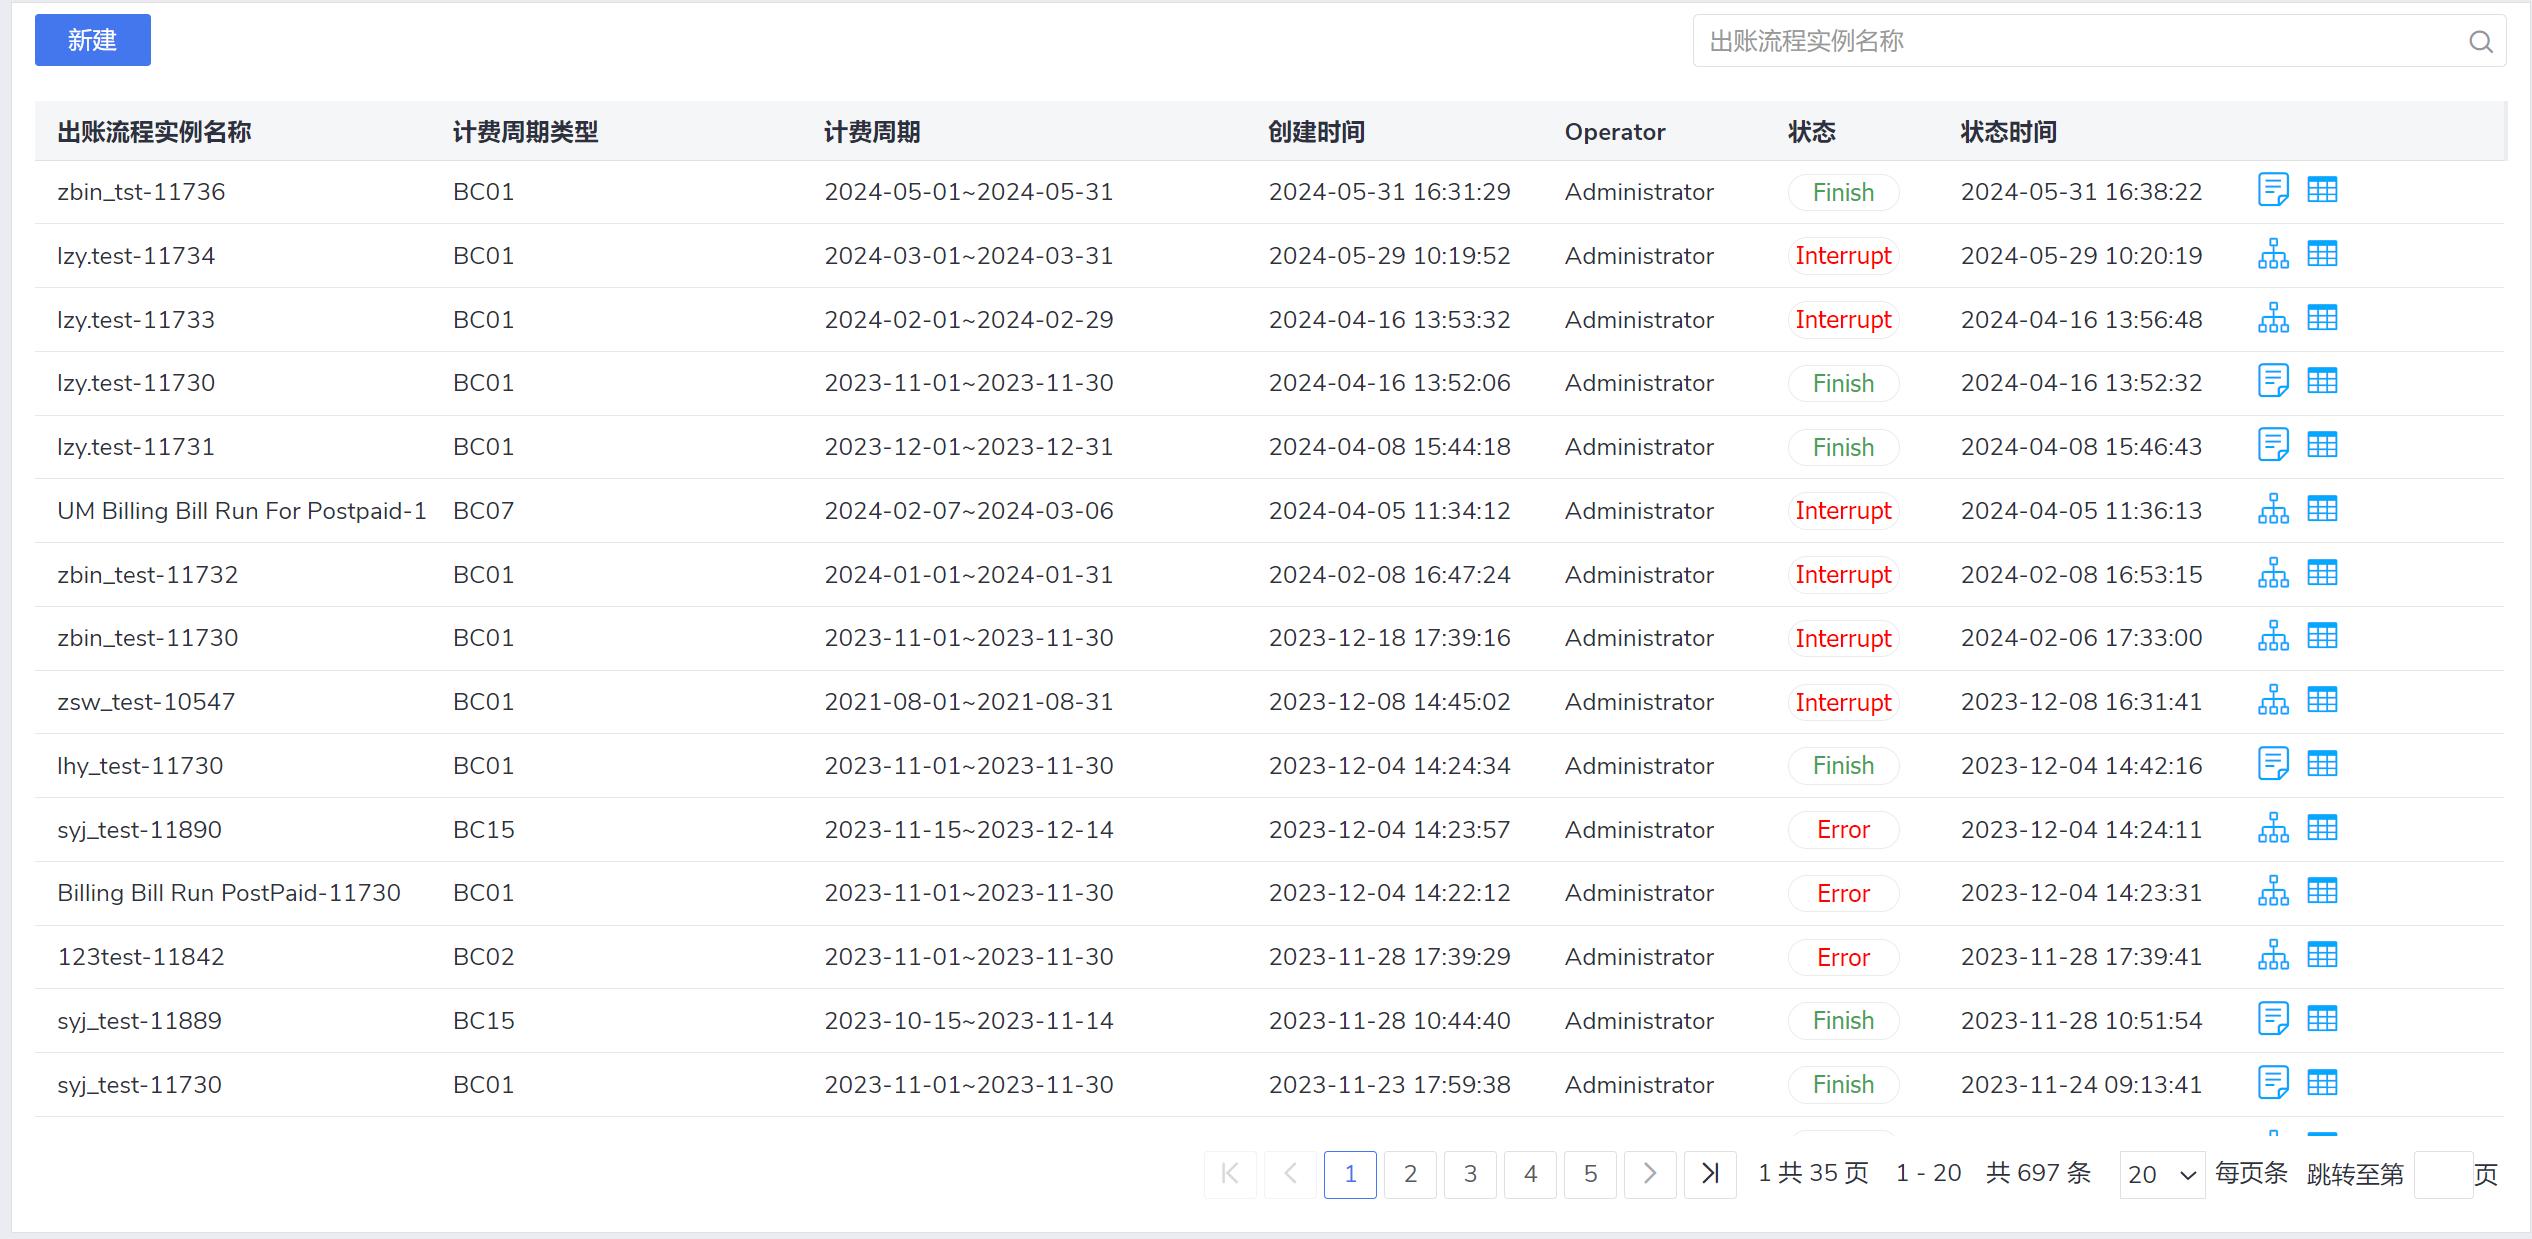Open the hierarchy icon for UM Billing Bill Run row
Image resolution: width=2532 pixels, height=1239 pixels.
coord(2273,509)
